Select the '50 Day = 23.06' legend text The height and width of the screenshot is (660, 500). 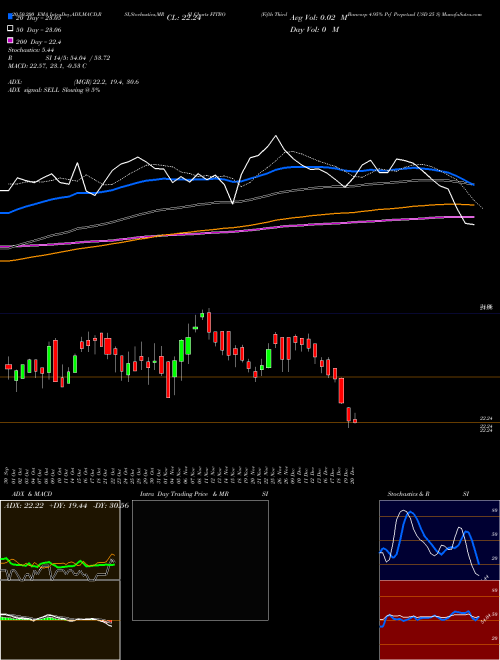39,30
